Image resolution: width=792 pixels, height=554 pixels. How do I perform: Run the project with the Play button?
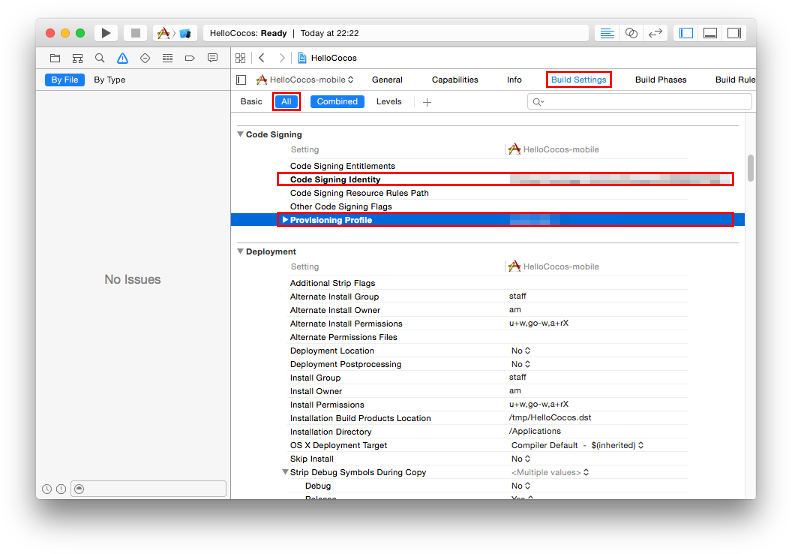[106, 33]
